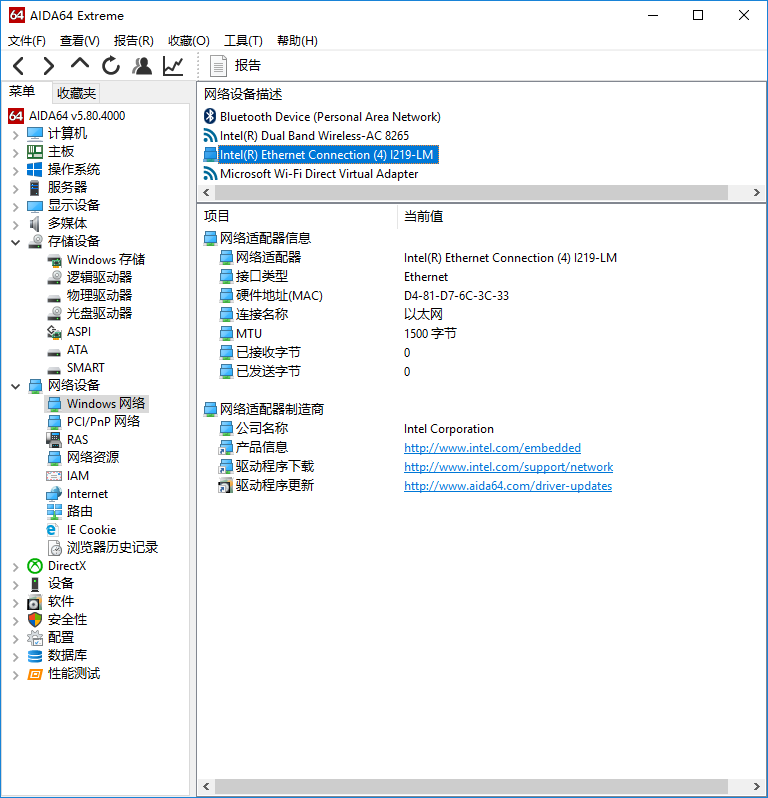Click the Refresh toolbar icon
768x798 pixels.
(x=111, y=66)
